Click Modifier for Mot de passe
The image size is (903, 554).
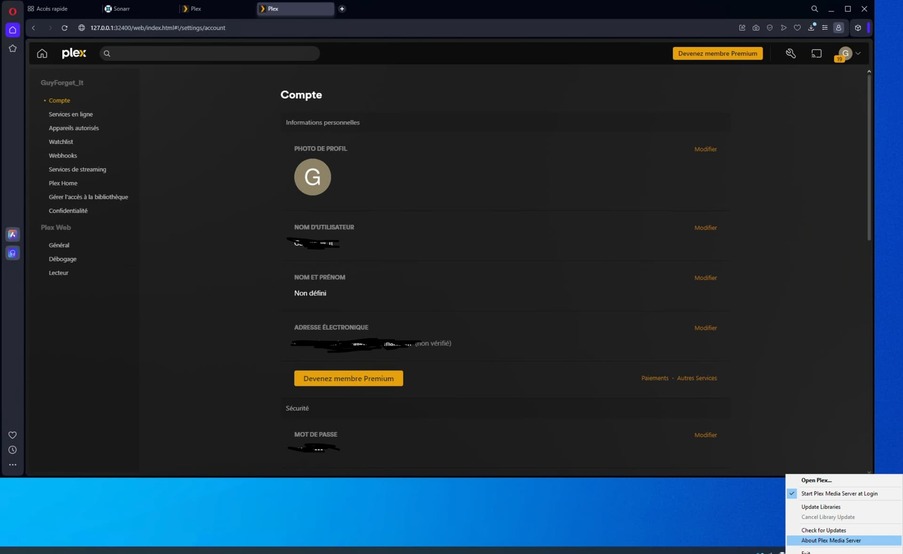coord(705,435)
